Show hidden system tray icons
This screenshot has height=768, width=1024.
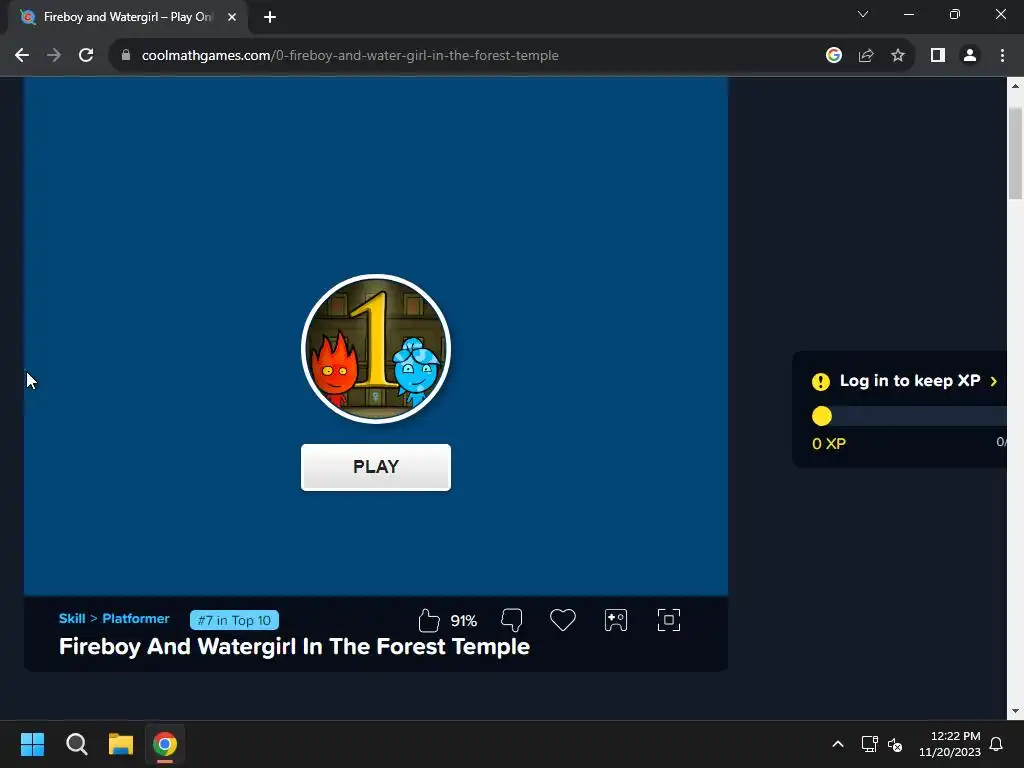[838, 744]
